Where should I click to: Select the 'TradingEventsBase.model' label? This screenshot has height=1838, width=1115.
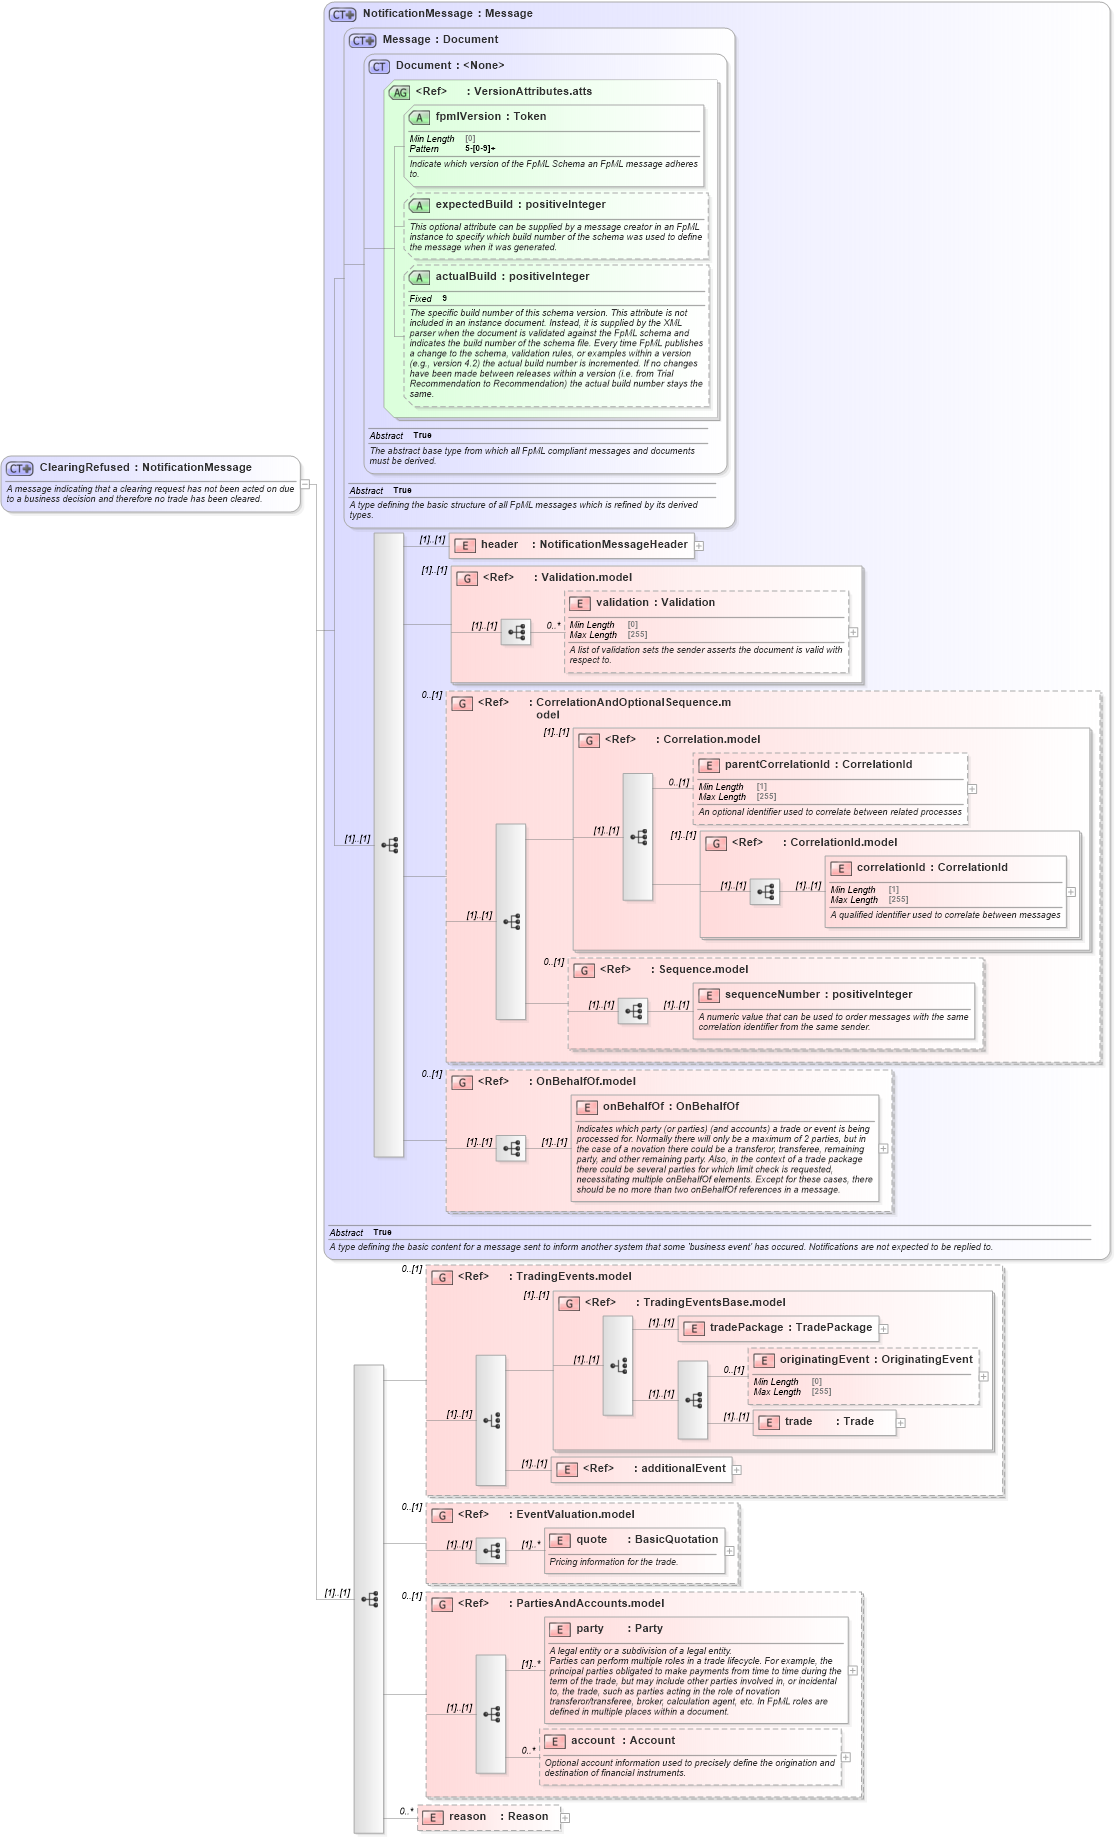[x=714, y=1303]
